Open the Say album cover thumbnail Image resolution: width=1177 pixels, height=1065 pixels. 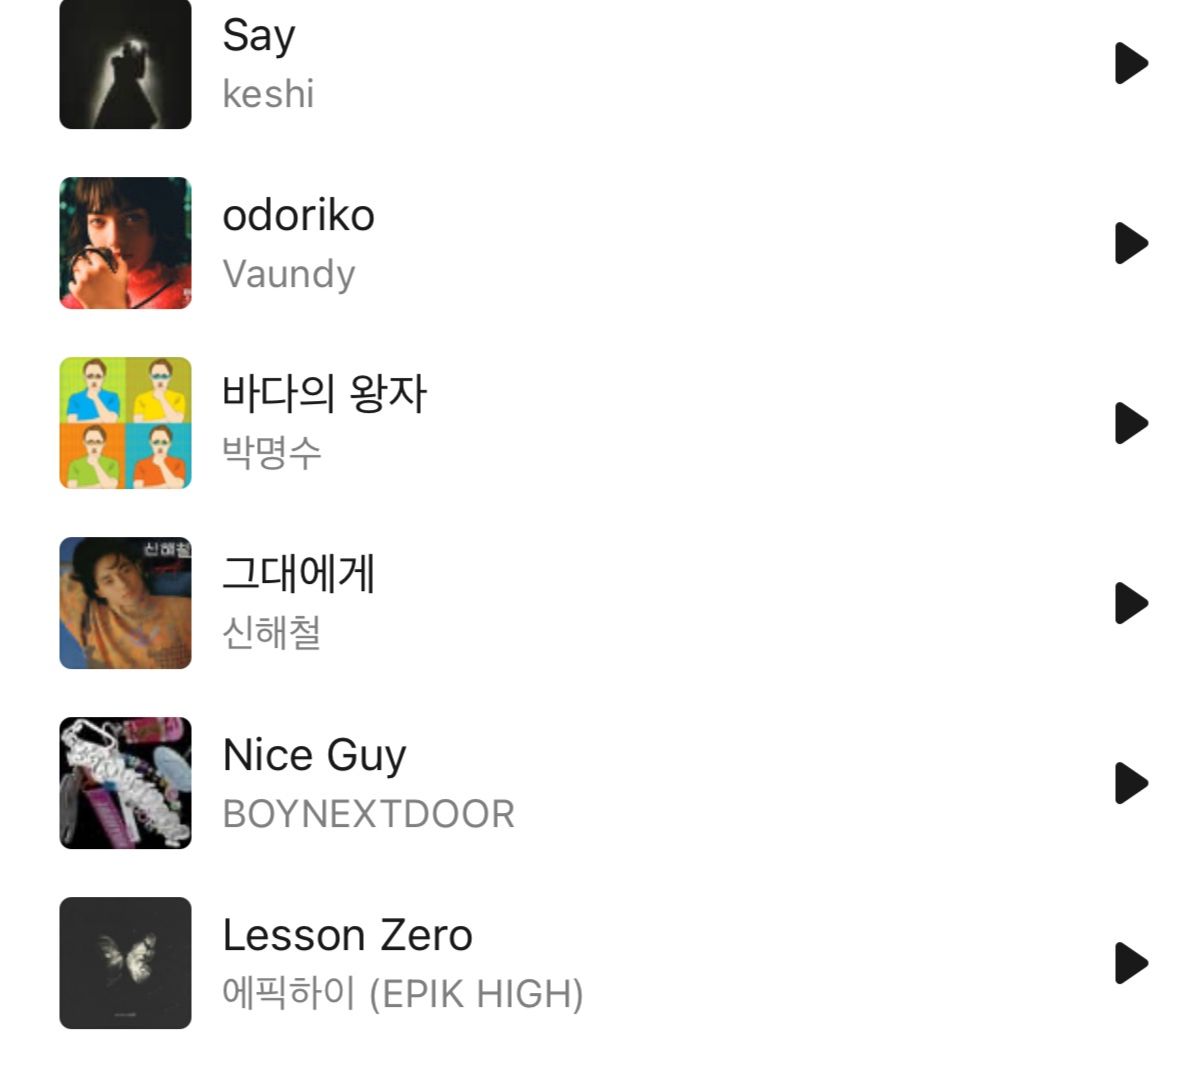point(125,64)
